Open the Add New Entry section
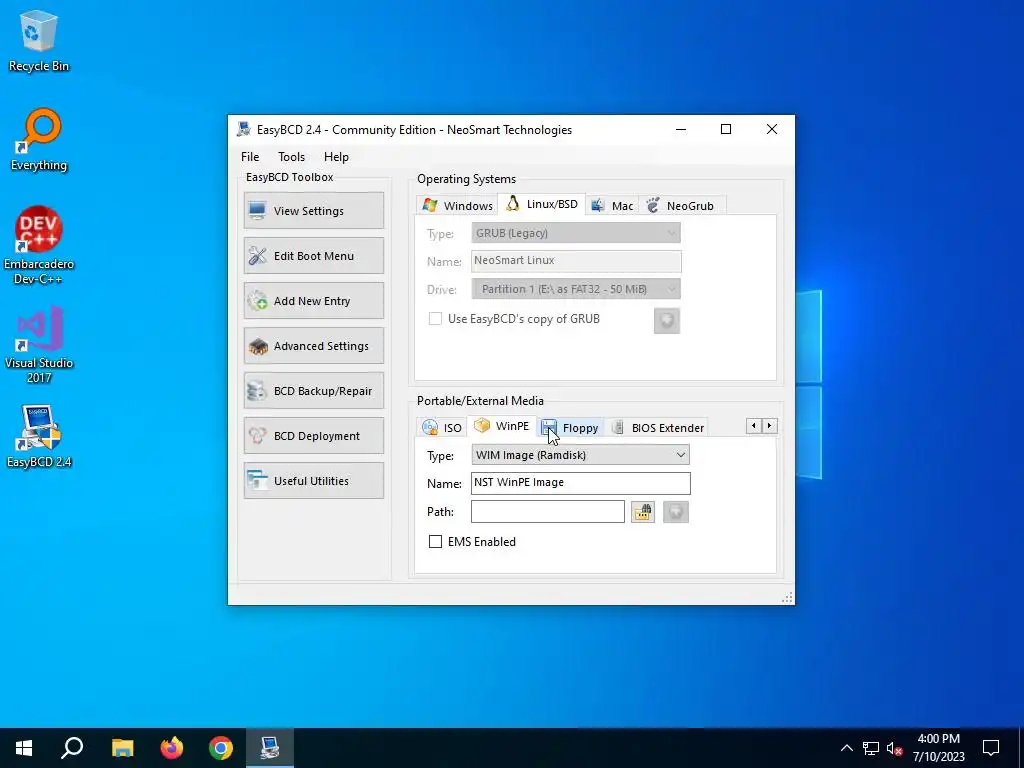Viewport: 1024px width, 768px height. tap(313, 300)
